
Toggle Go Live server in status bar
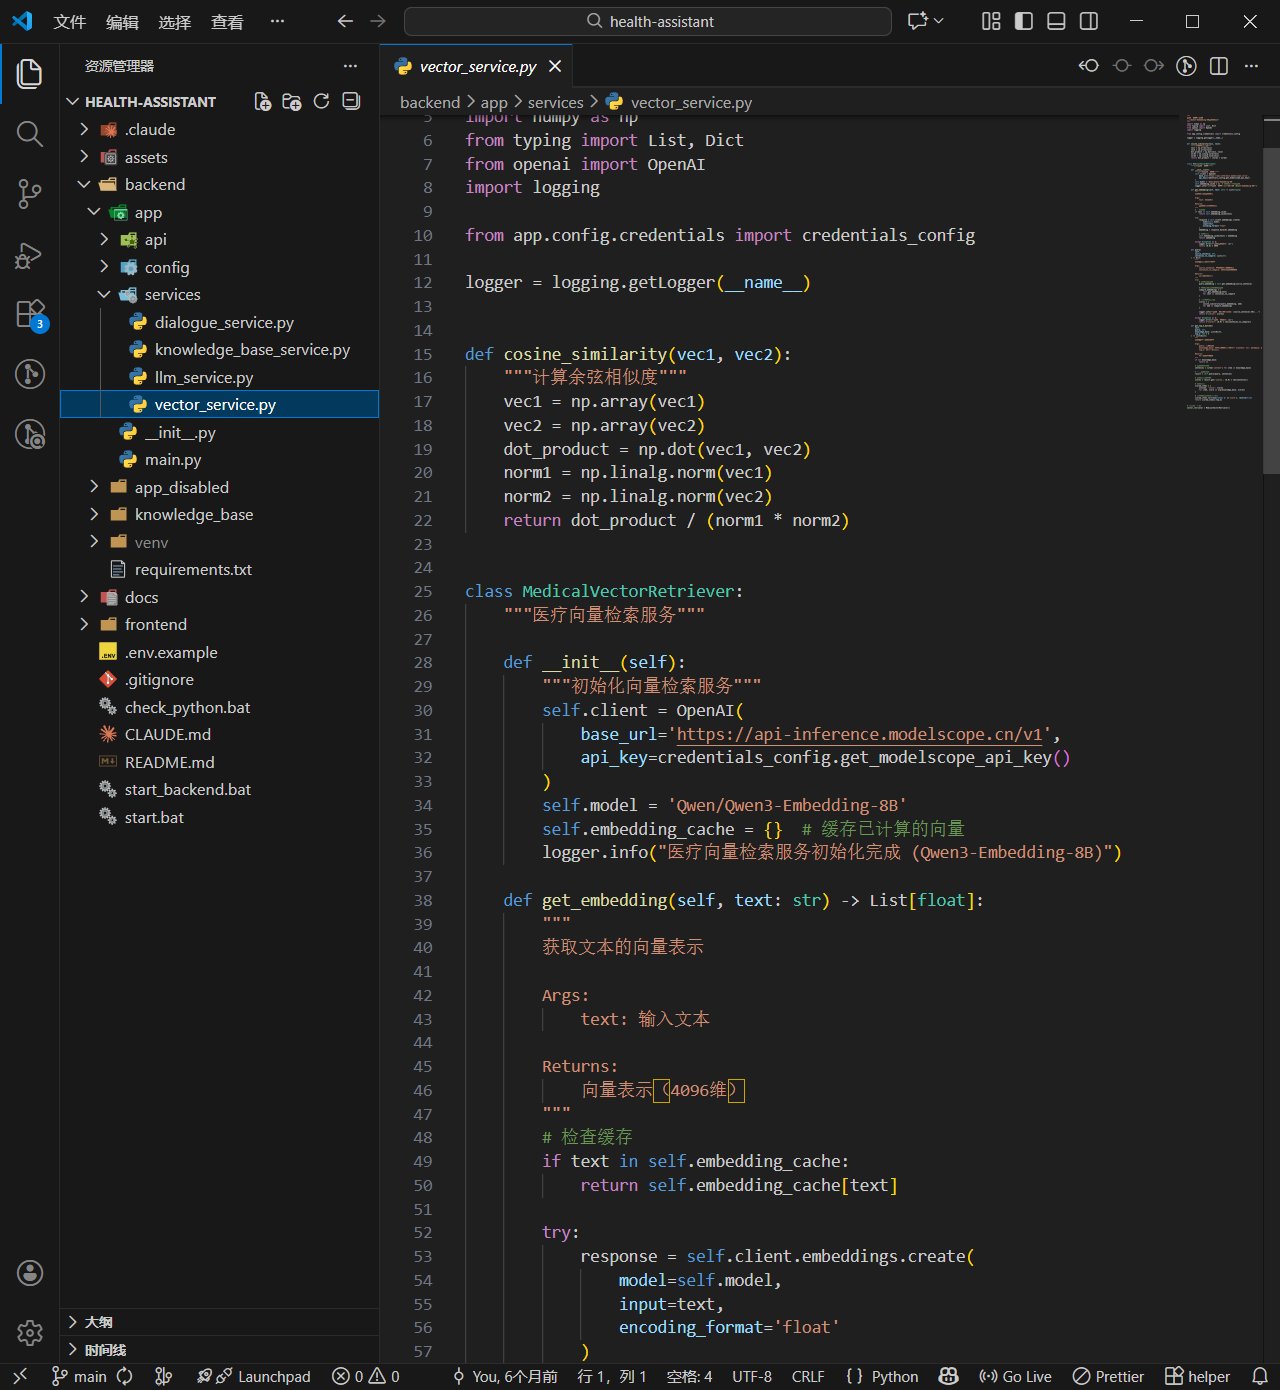pyautogui.click(x=1015, y=1376)
